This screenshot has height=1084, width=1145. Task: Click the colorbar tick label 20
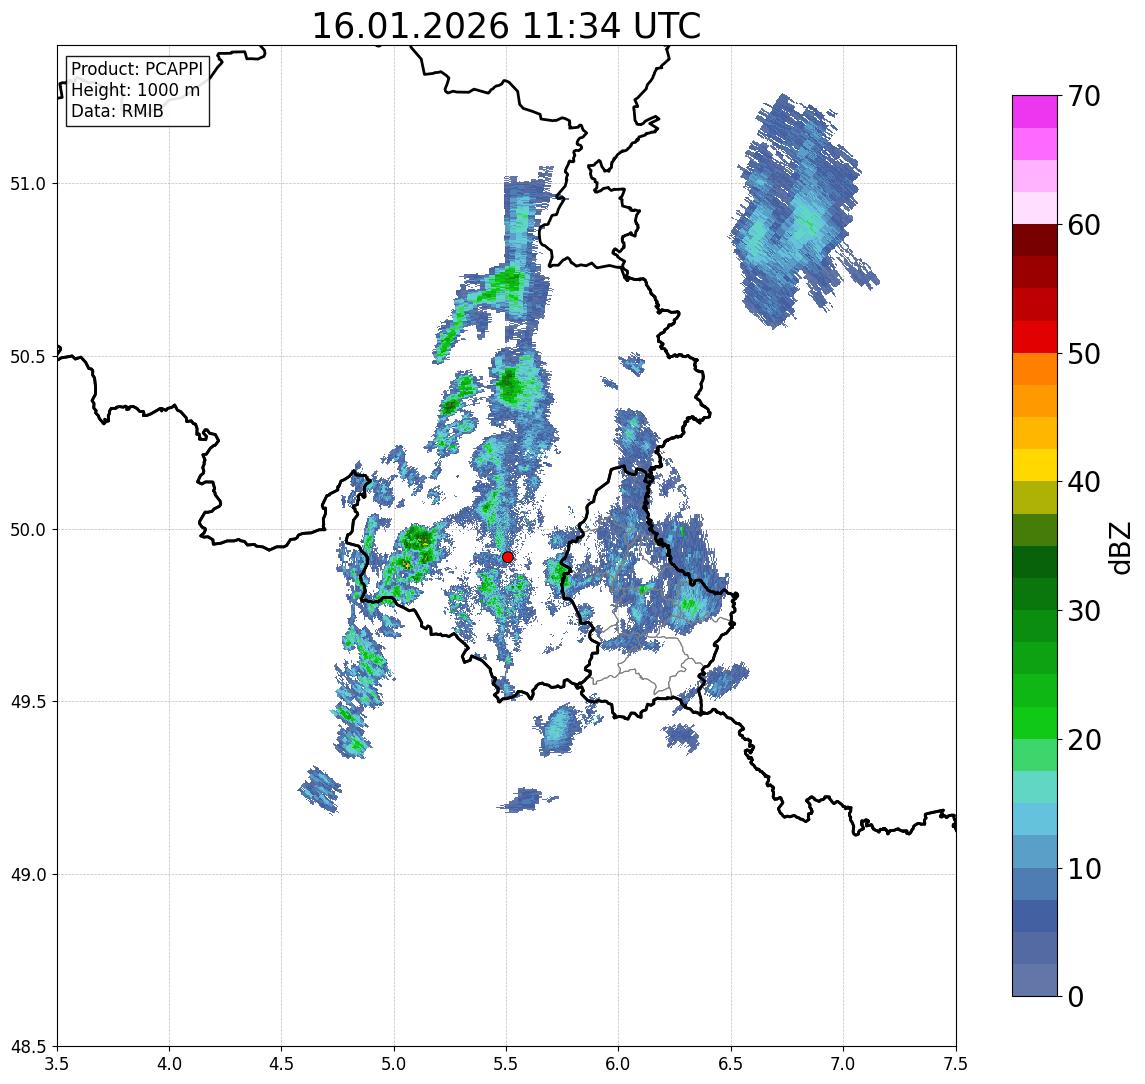click(x=1084, y=740)
